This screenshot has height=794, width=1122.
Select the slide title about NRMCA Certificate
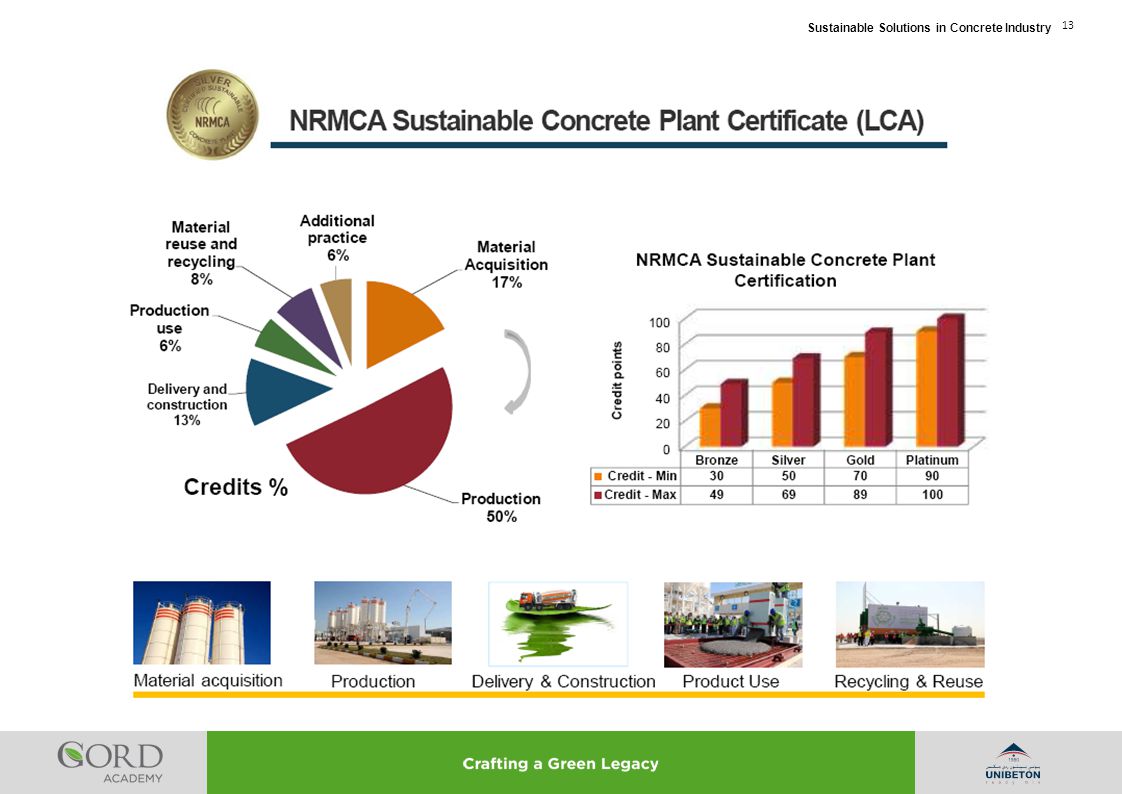click(x=606, y=121)
